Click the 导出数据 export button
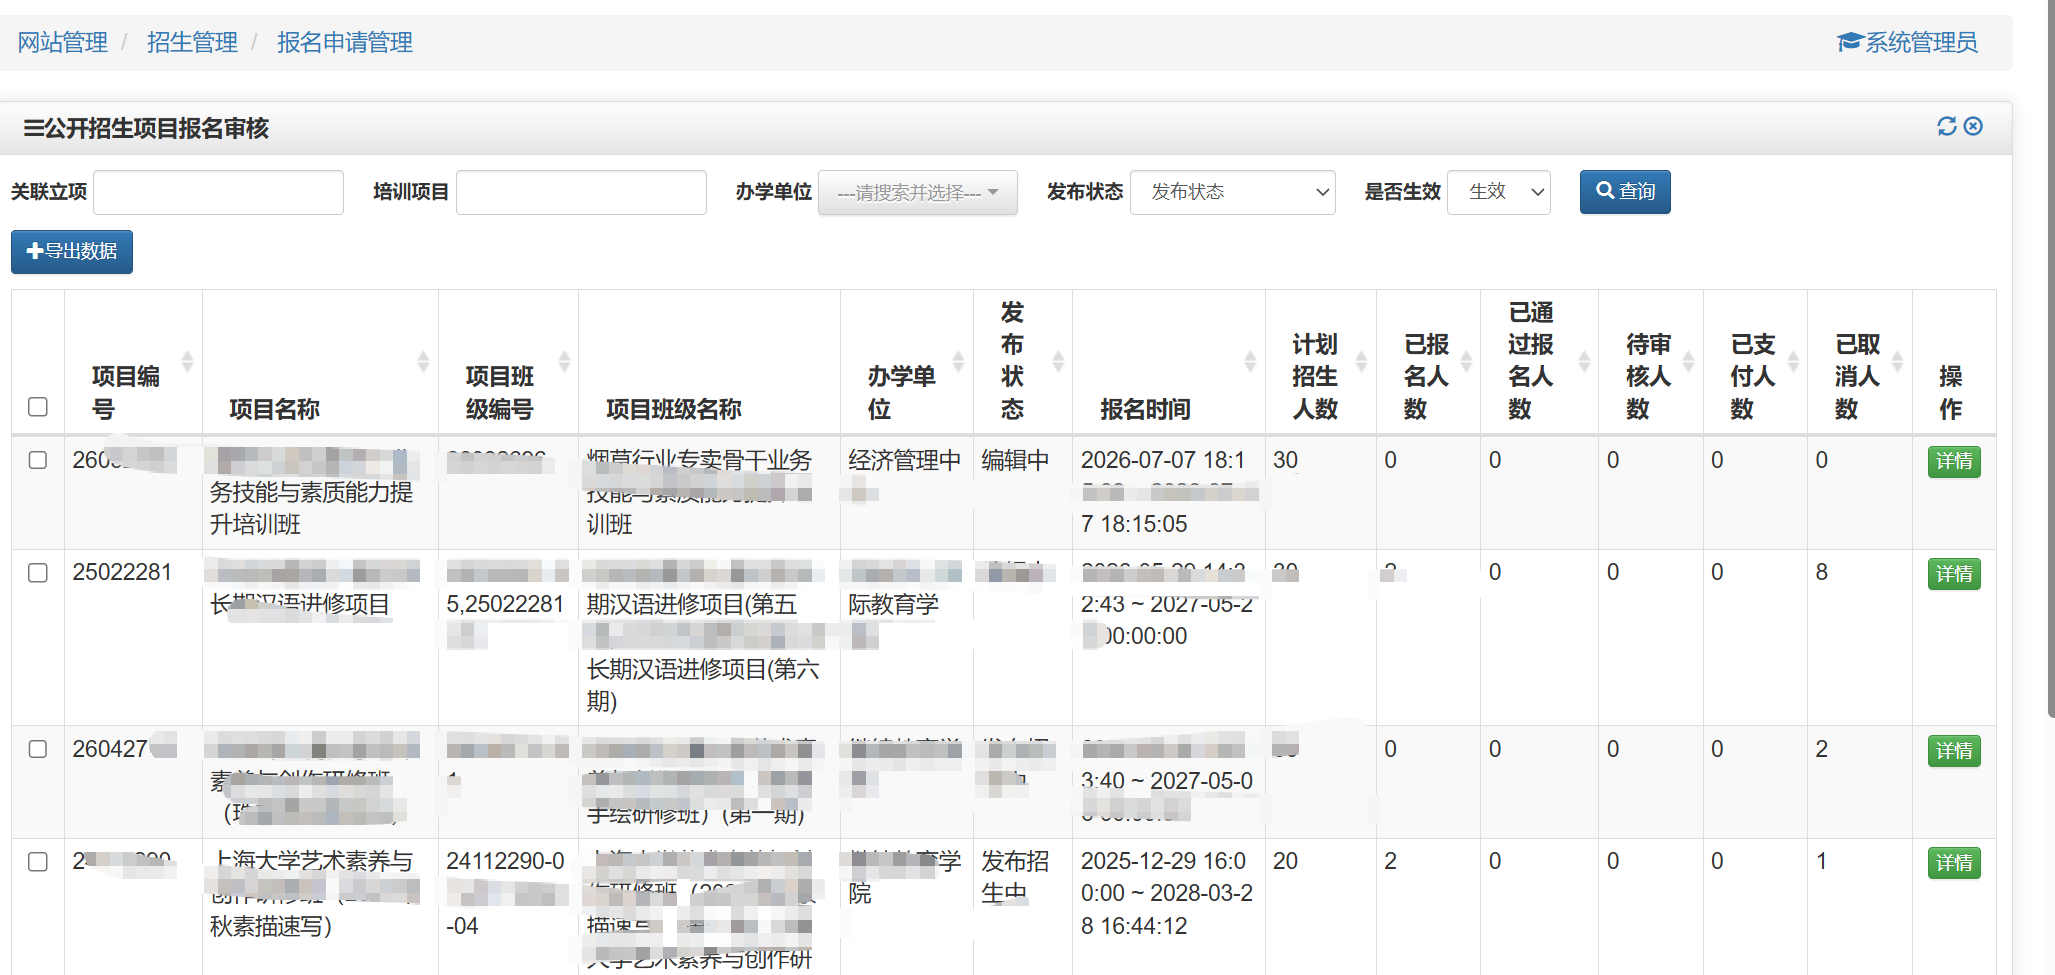Viewport: 2055px width, 975px height. pos(72,251)
